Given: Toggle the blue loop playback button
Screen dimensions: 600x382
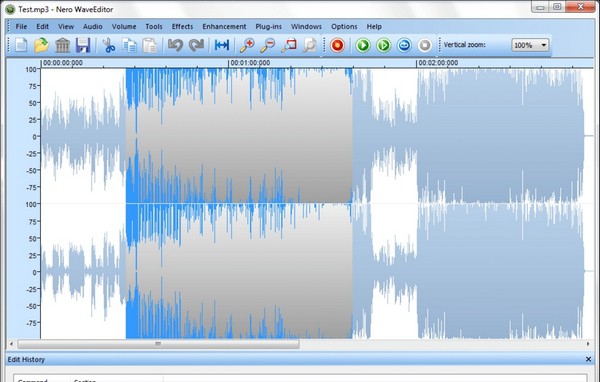Looking at the screenshot, I should [x=404, y=45].
